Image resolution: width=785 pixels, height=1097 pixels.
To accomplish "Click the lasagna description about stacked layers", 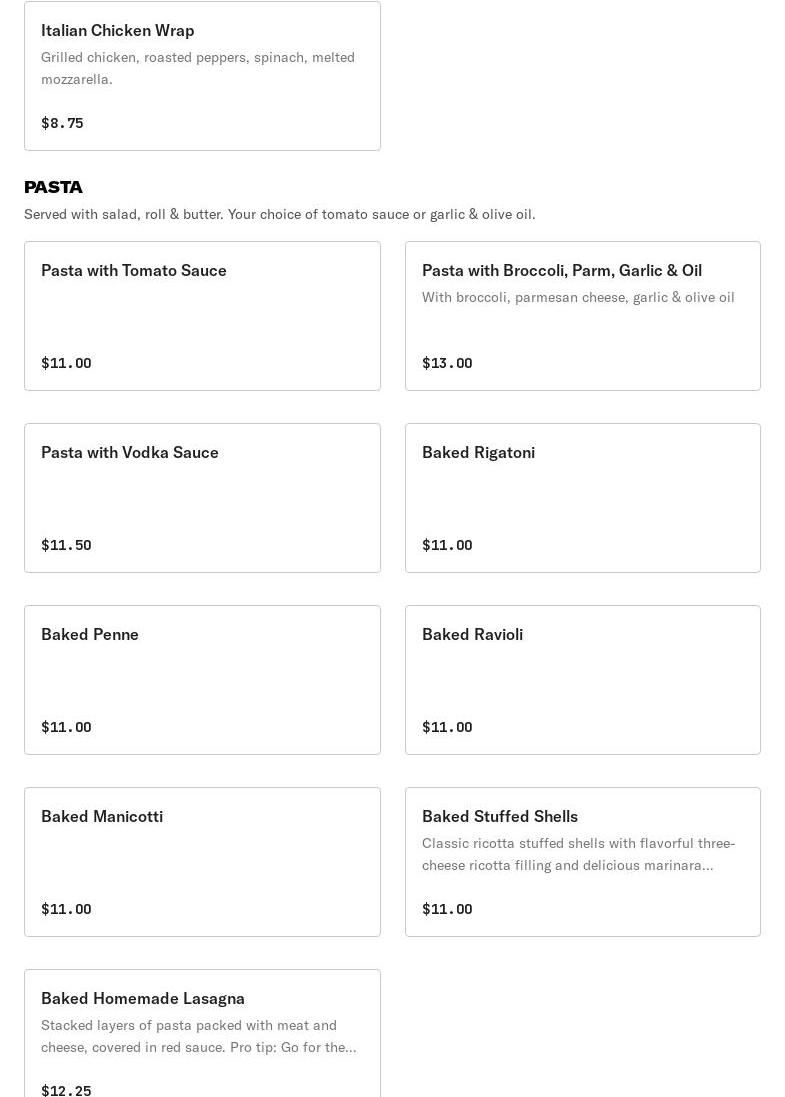I will 199,1036.
